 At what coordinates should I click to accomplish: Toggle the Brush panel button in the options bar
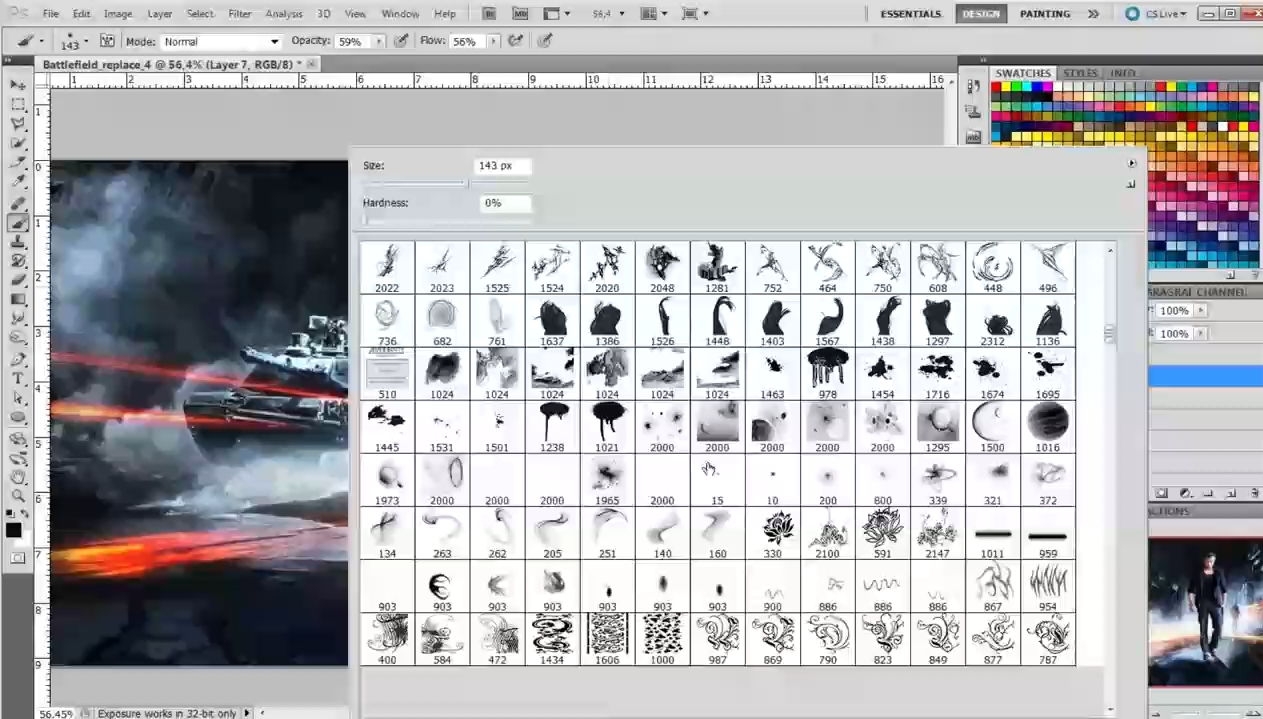[x=107, y=41]
